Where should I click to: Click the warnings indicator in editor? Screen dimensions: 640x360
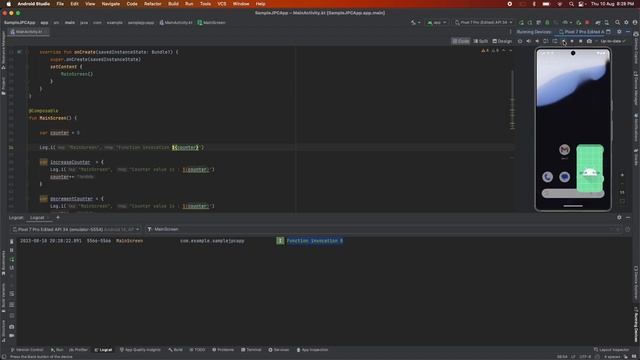[485, 51]
